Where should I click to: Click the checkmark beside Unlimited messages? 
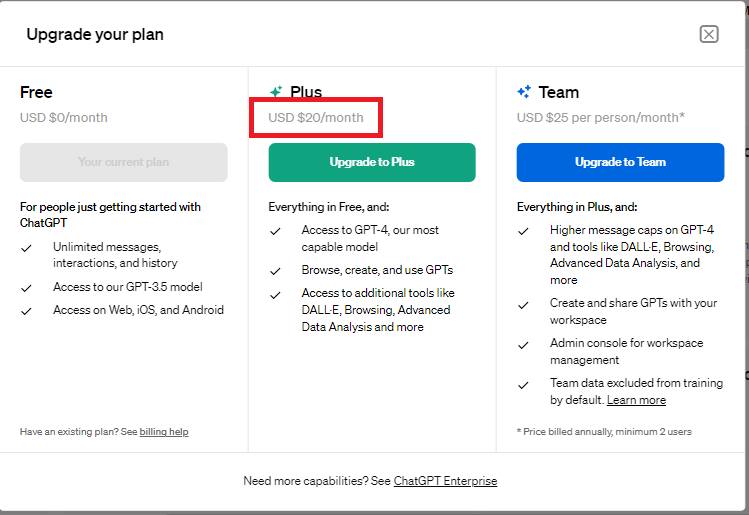pos(26,248)
